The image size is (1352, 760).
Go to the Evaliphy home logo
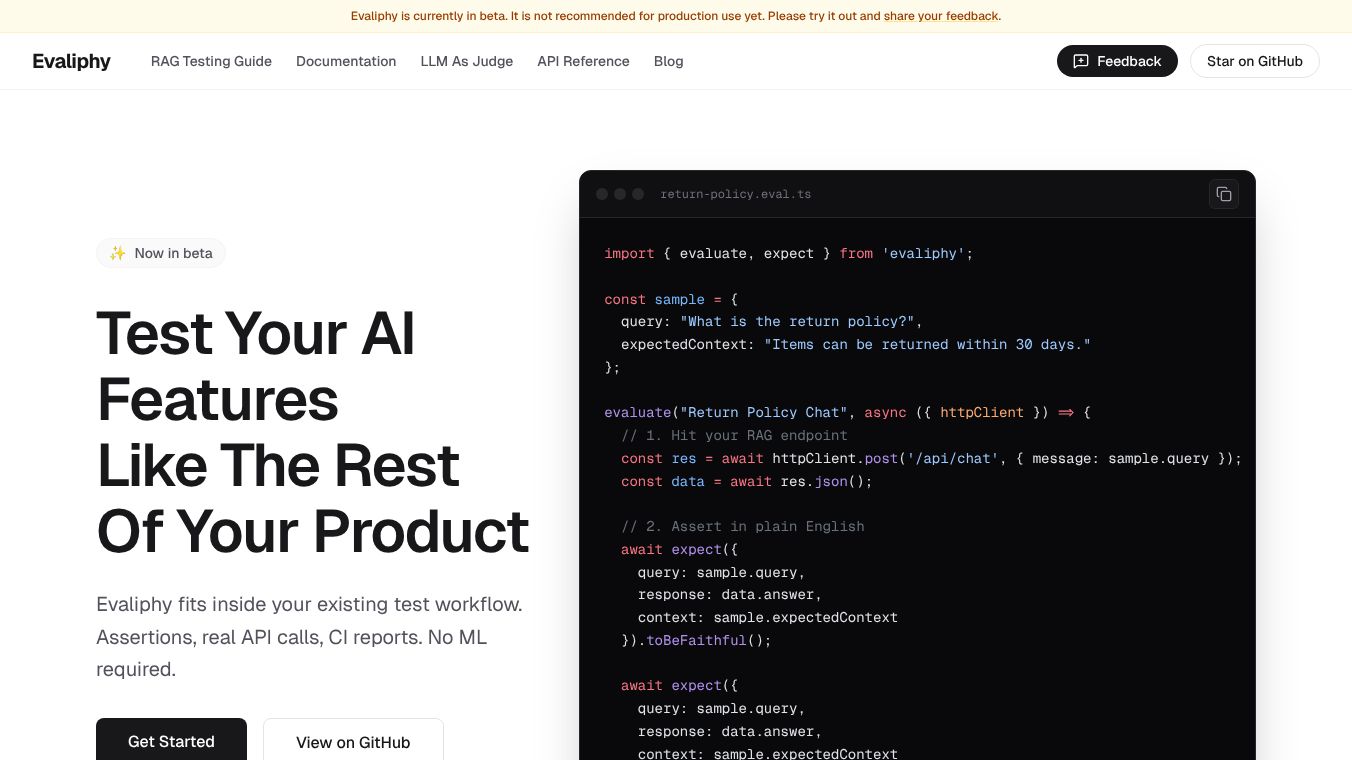tap(71, 61)
